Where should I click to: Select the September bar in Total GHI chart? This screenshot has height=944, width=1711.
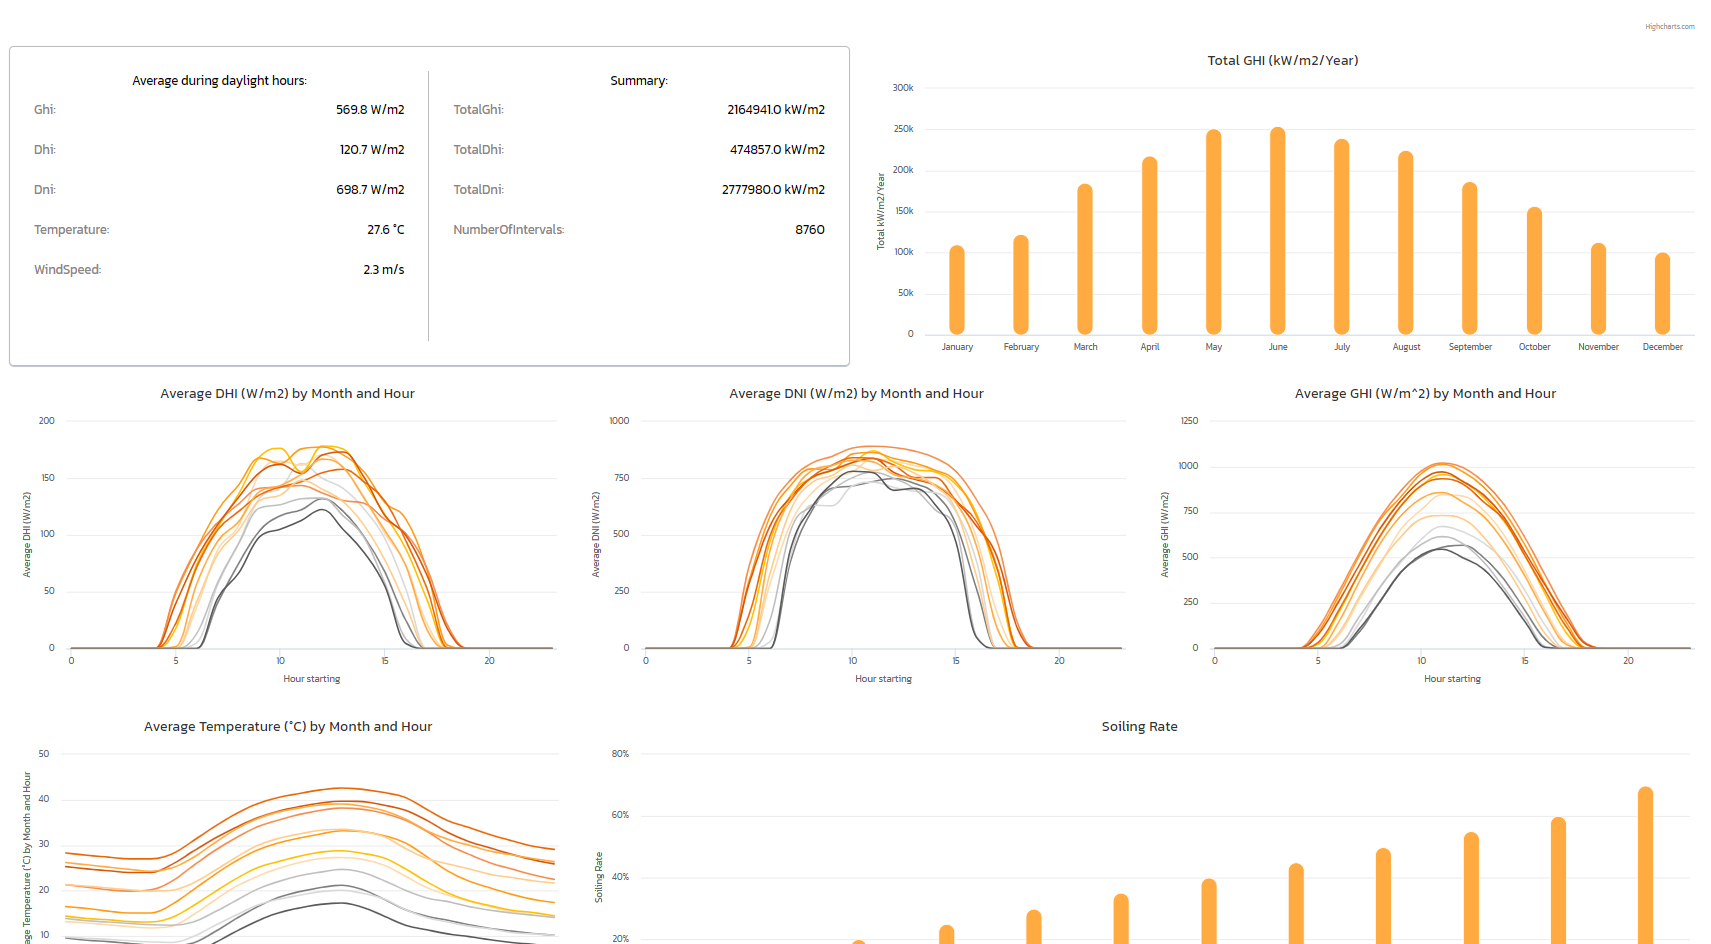(1470, 258)
